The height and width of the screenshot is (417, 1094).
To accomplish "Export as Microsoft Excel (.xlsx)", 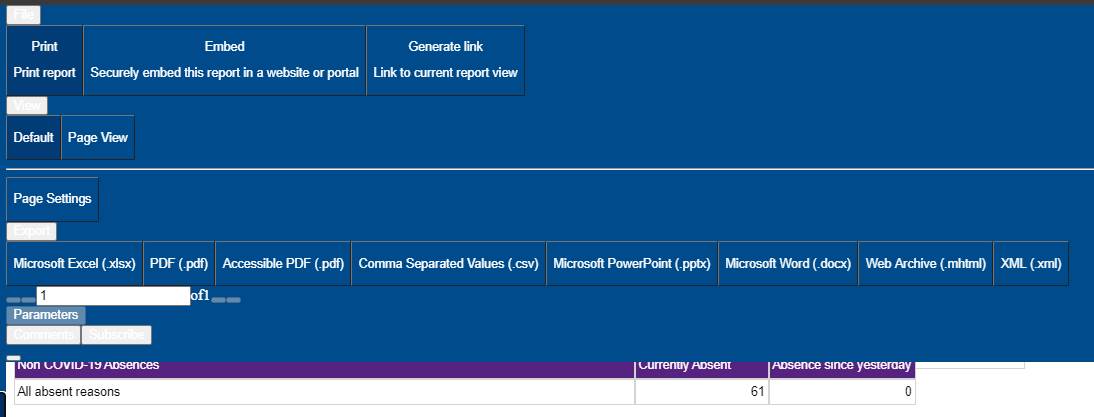I will (74, 264).
